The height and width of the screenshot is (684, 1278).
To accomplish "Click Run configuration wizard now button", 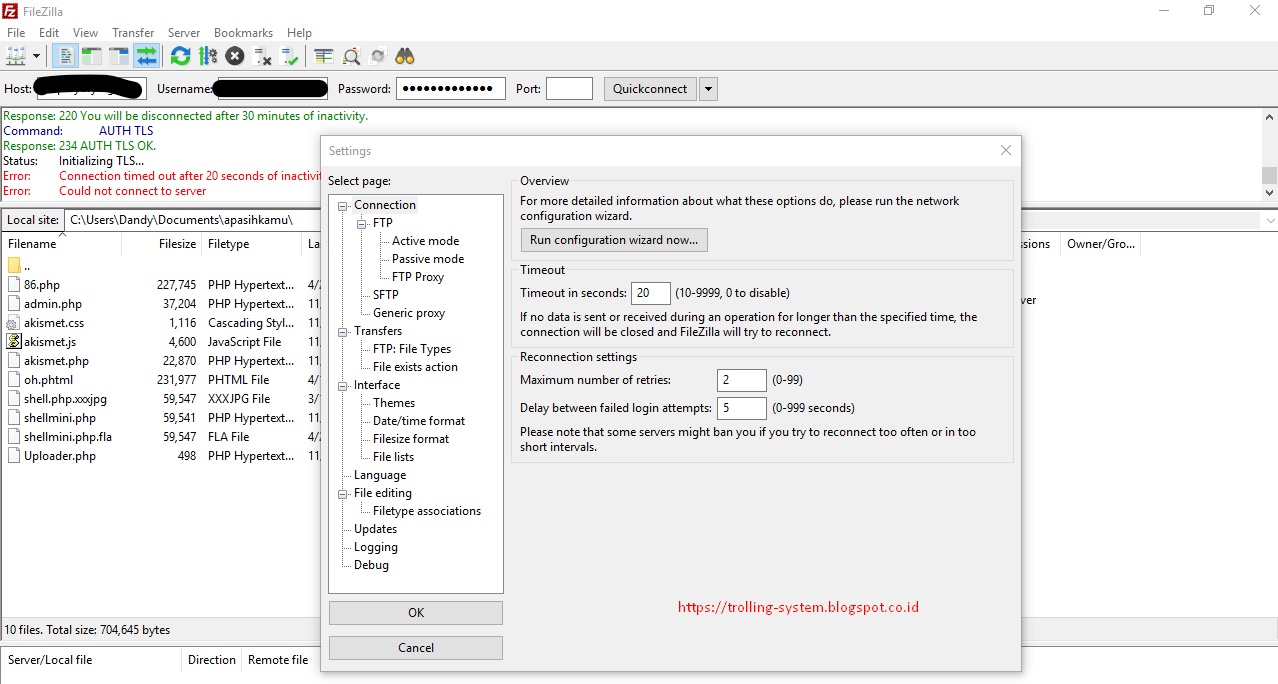I will point(615,240).
